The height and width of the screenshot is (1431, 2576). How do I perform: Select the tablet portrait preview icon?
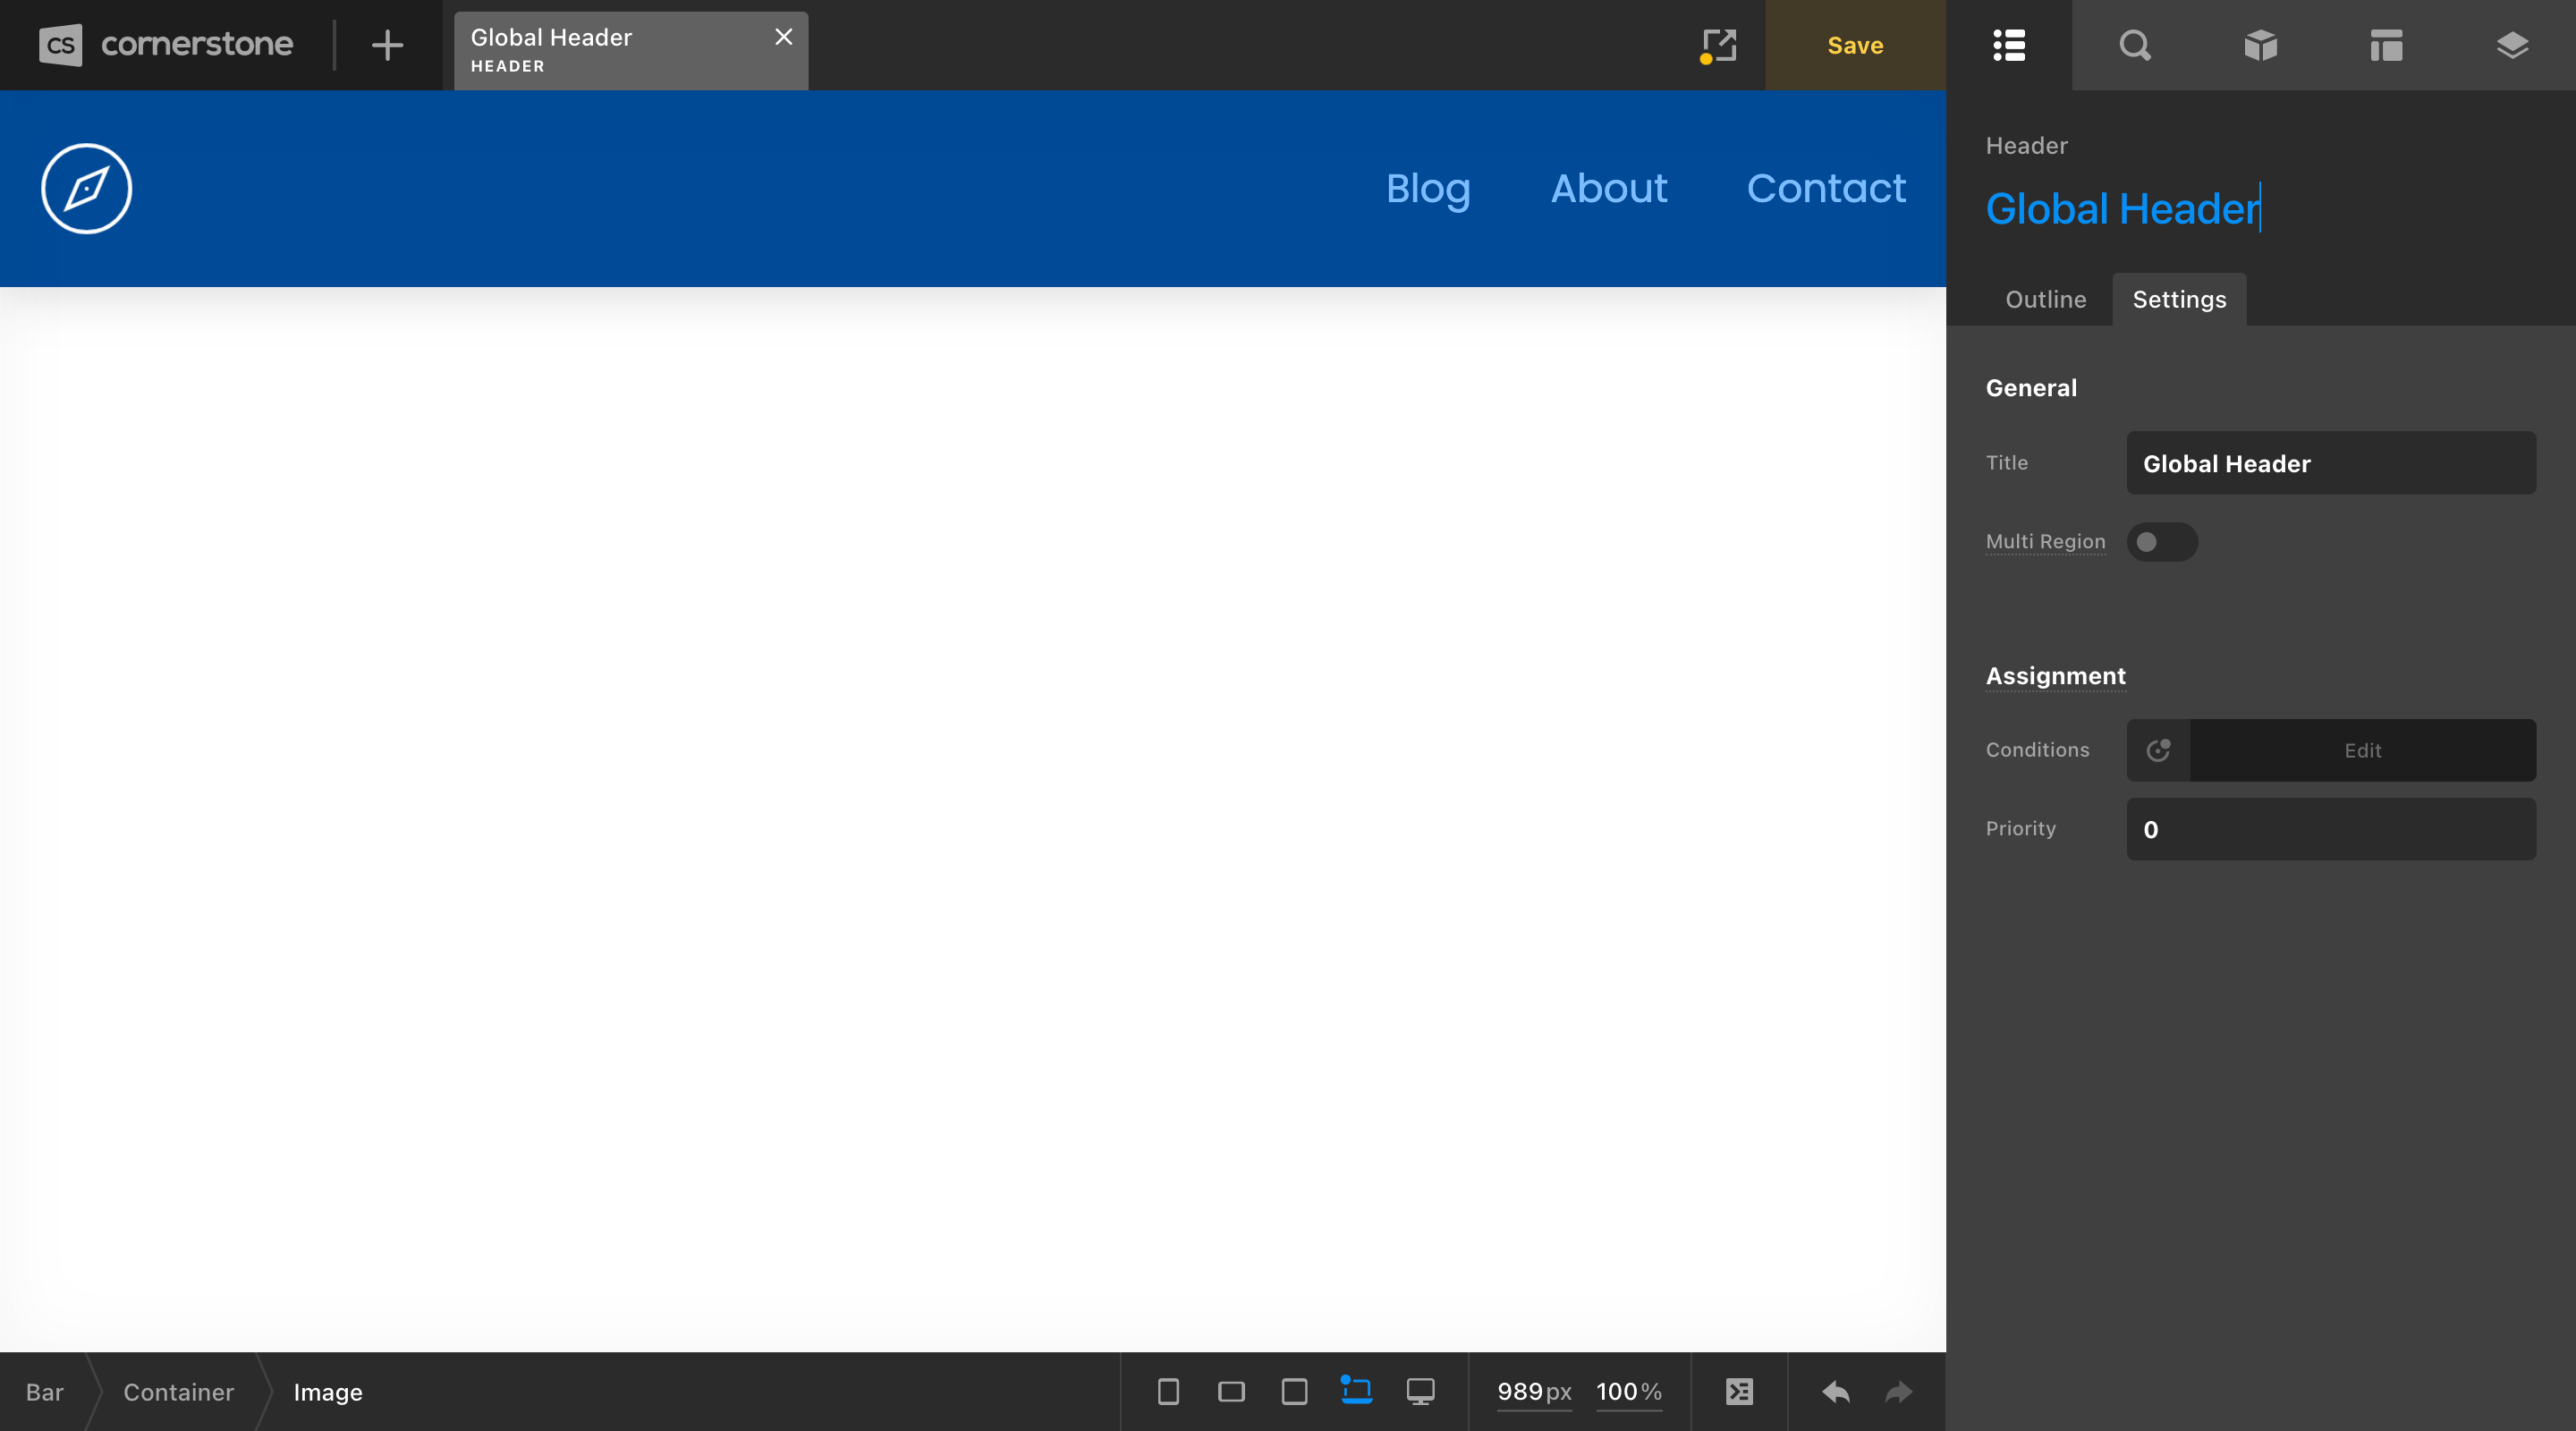(x=1295, y=1391)
